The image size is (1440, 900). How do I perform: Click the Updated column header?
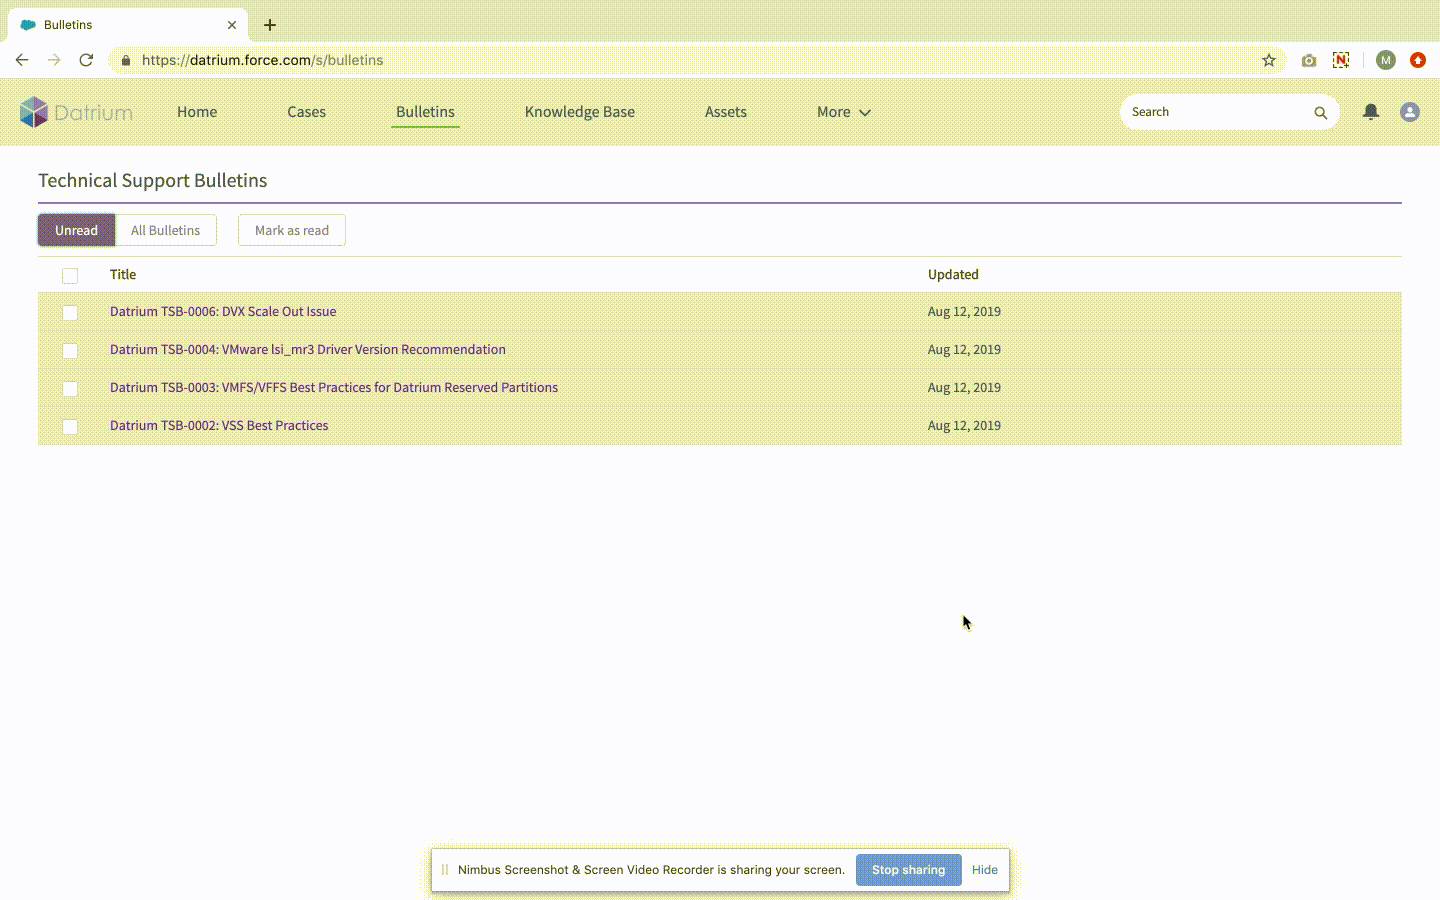(x=953, y=275)
